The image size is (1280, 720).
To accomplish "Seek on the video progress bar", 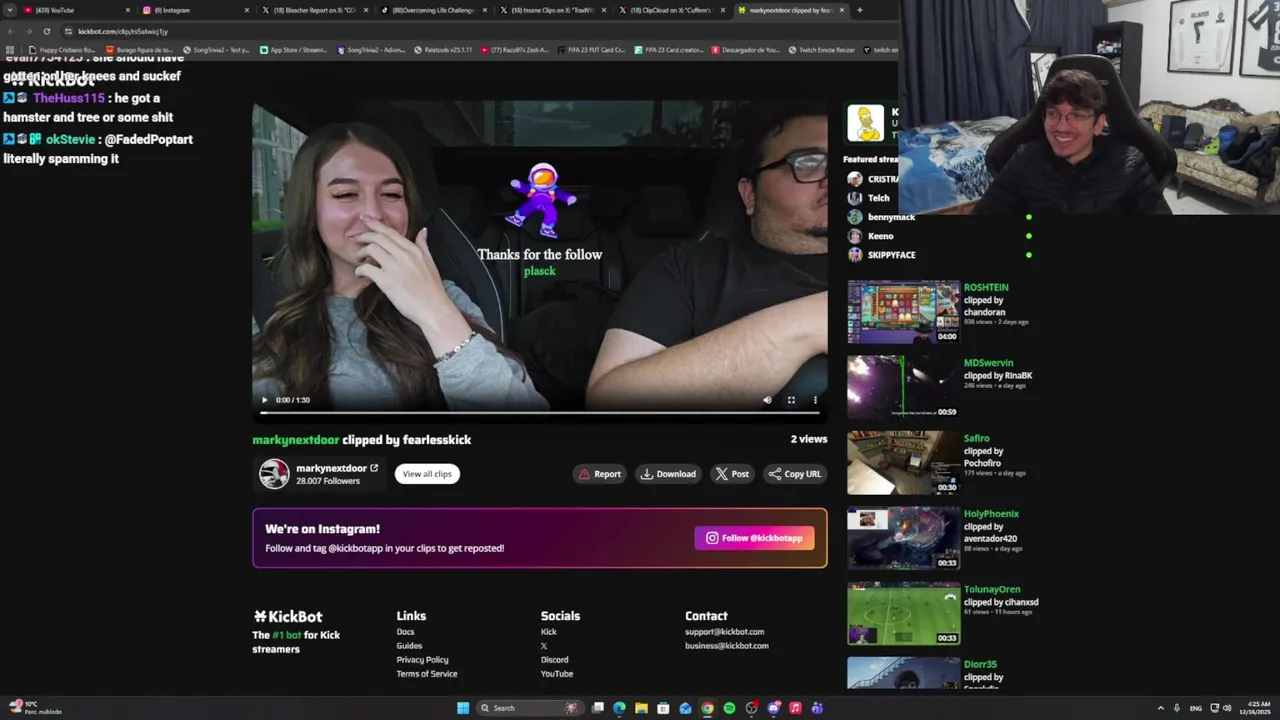I will [x=540, y=412].
